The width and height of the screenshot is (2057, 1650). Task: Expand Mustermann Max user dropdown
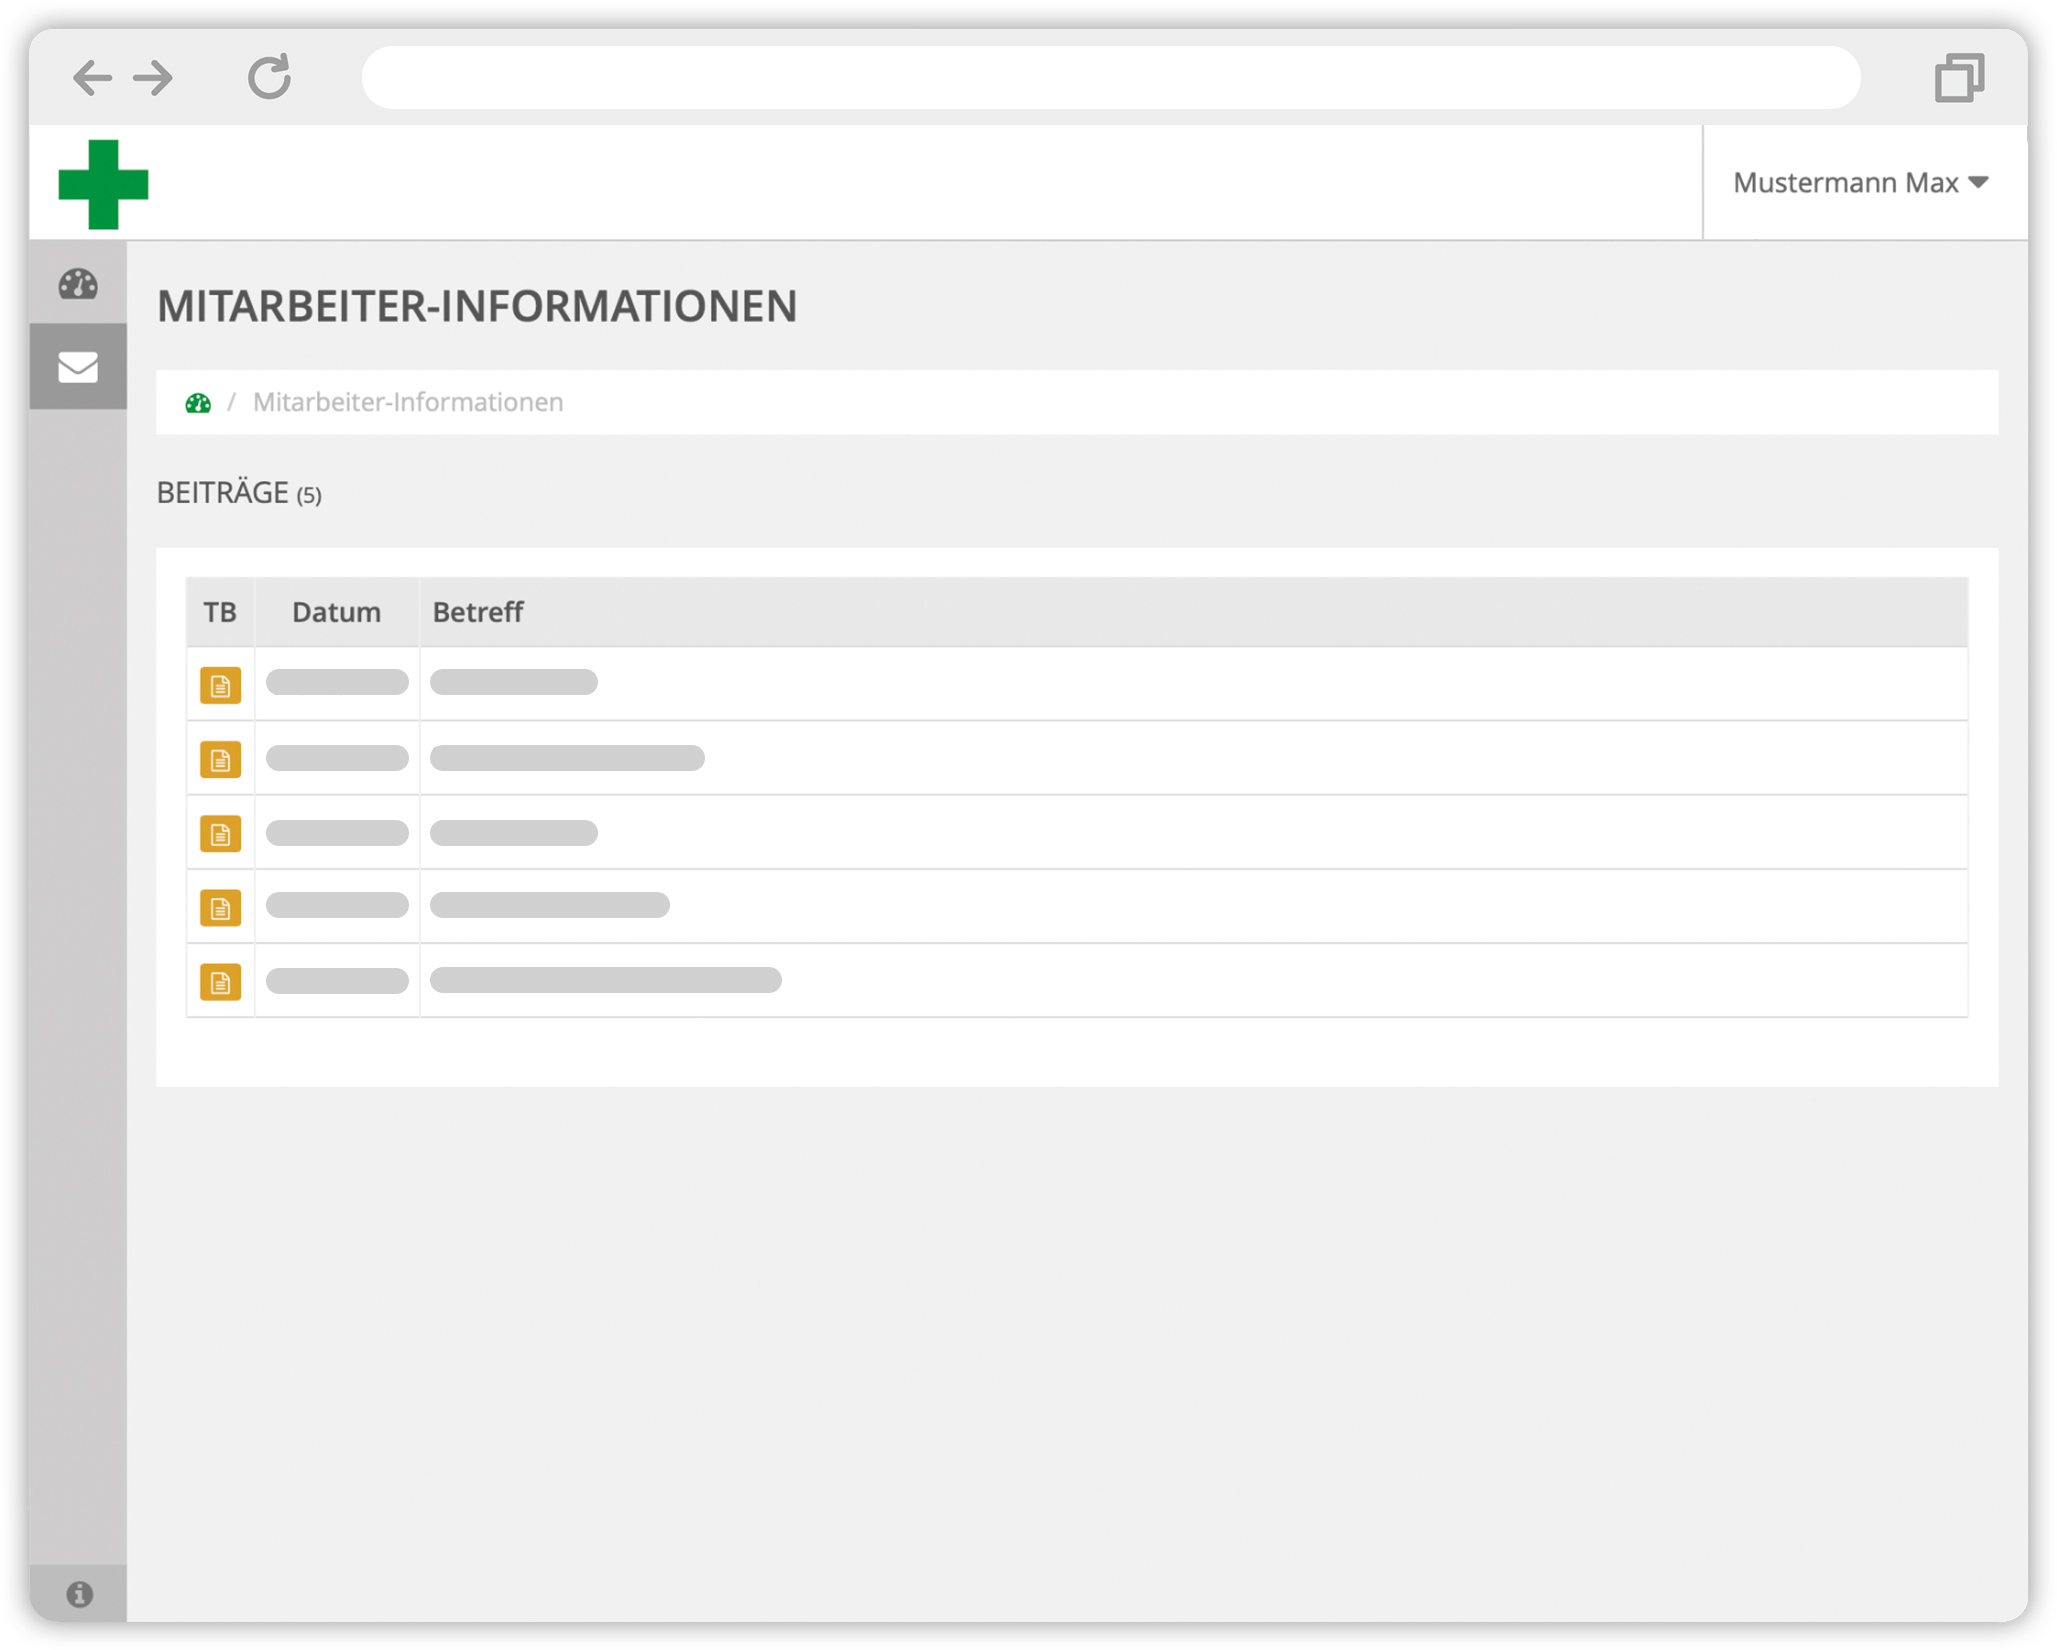(x=1860, y=183)
